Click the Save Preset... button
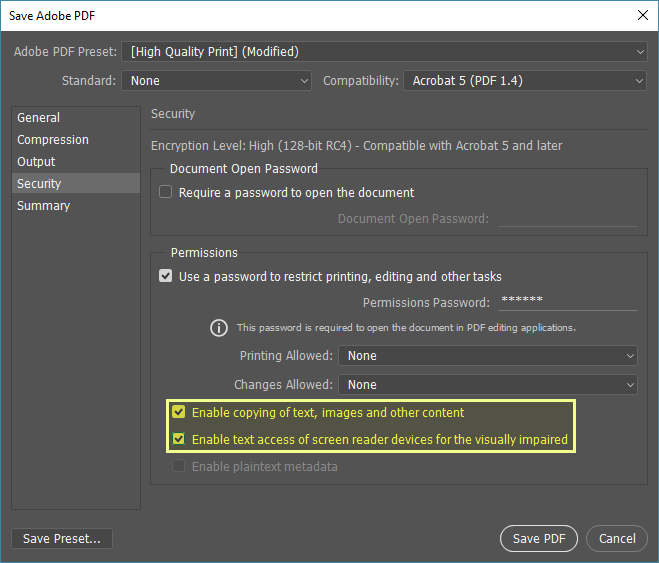 point(62,539)
